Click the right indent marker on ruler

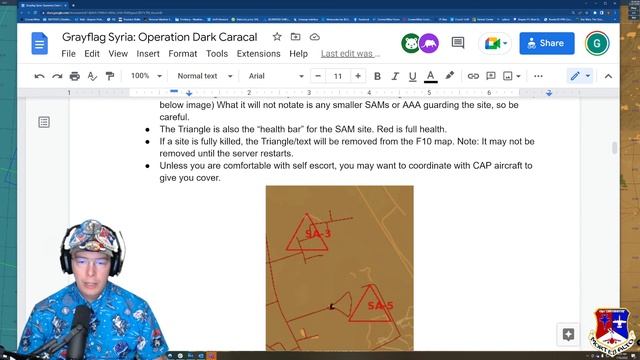point(549,93)
